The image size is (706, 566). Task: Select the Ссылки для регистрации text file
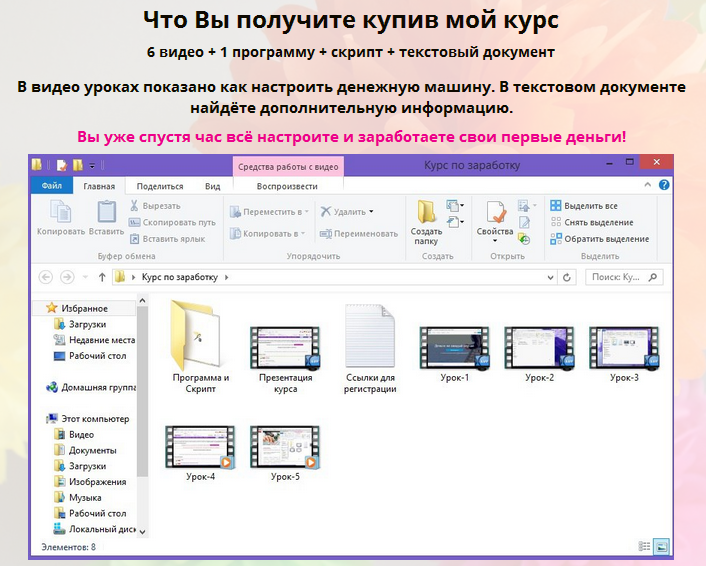click(370, 349)
